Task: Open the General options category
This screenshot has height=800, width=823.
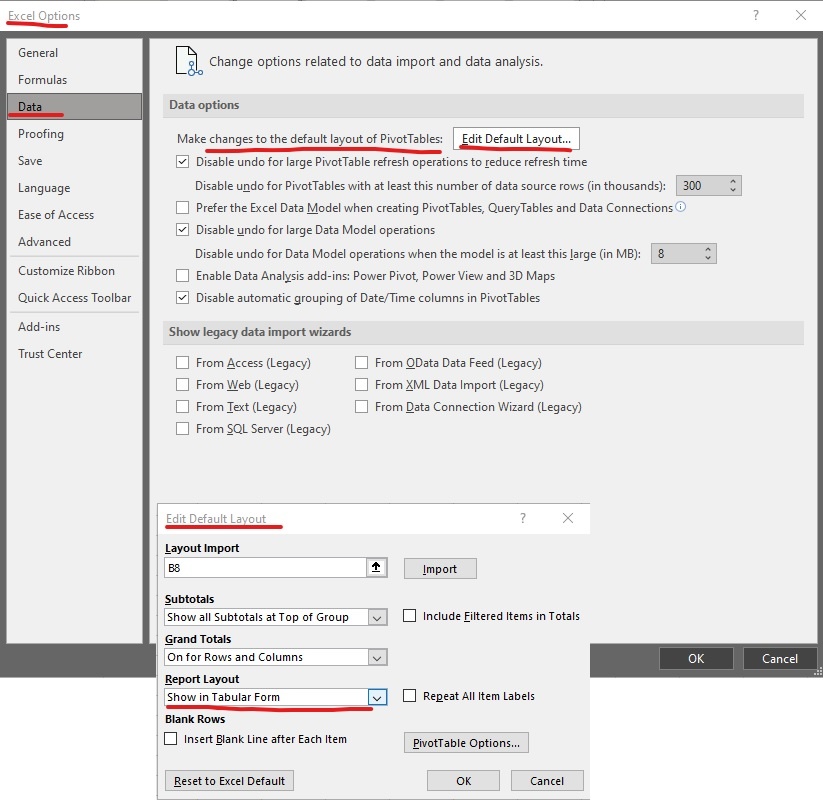Action: [74, 52]
